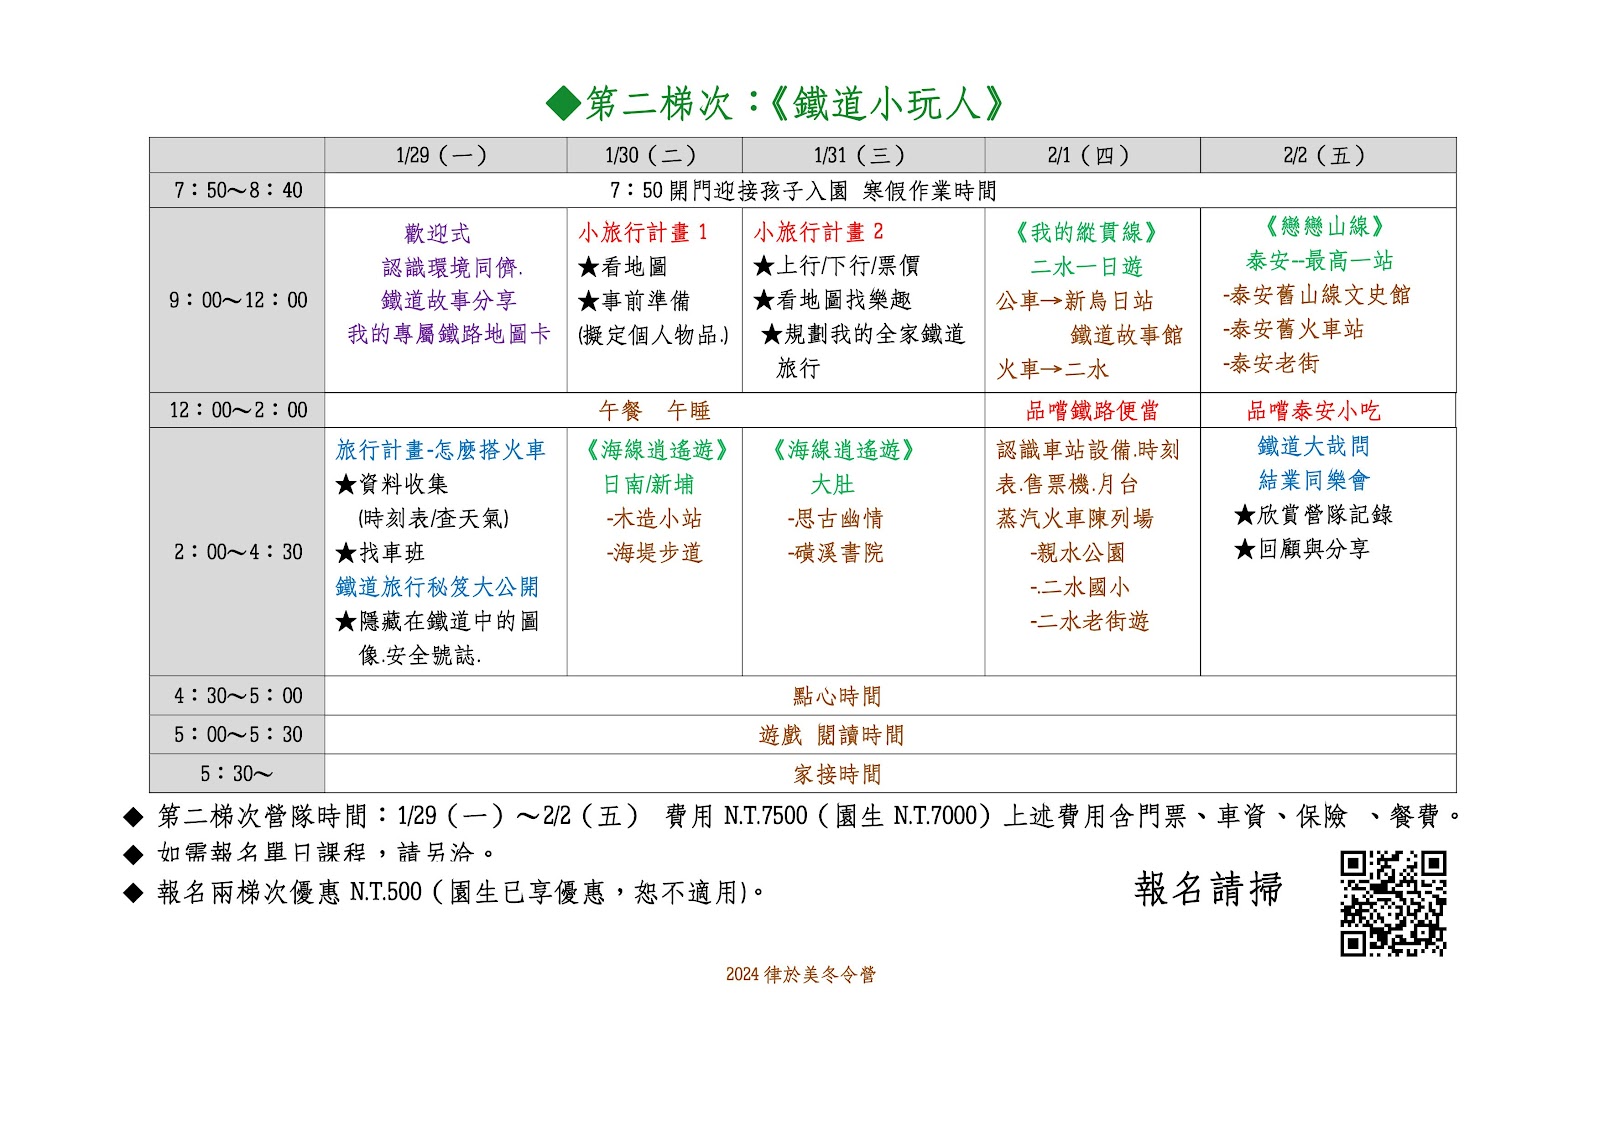Click the star before 看地圖
This screenshot has height=1132, width=1600.
588,268
